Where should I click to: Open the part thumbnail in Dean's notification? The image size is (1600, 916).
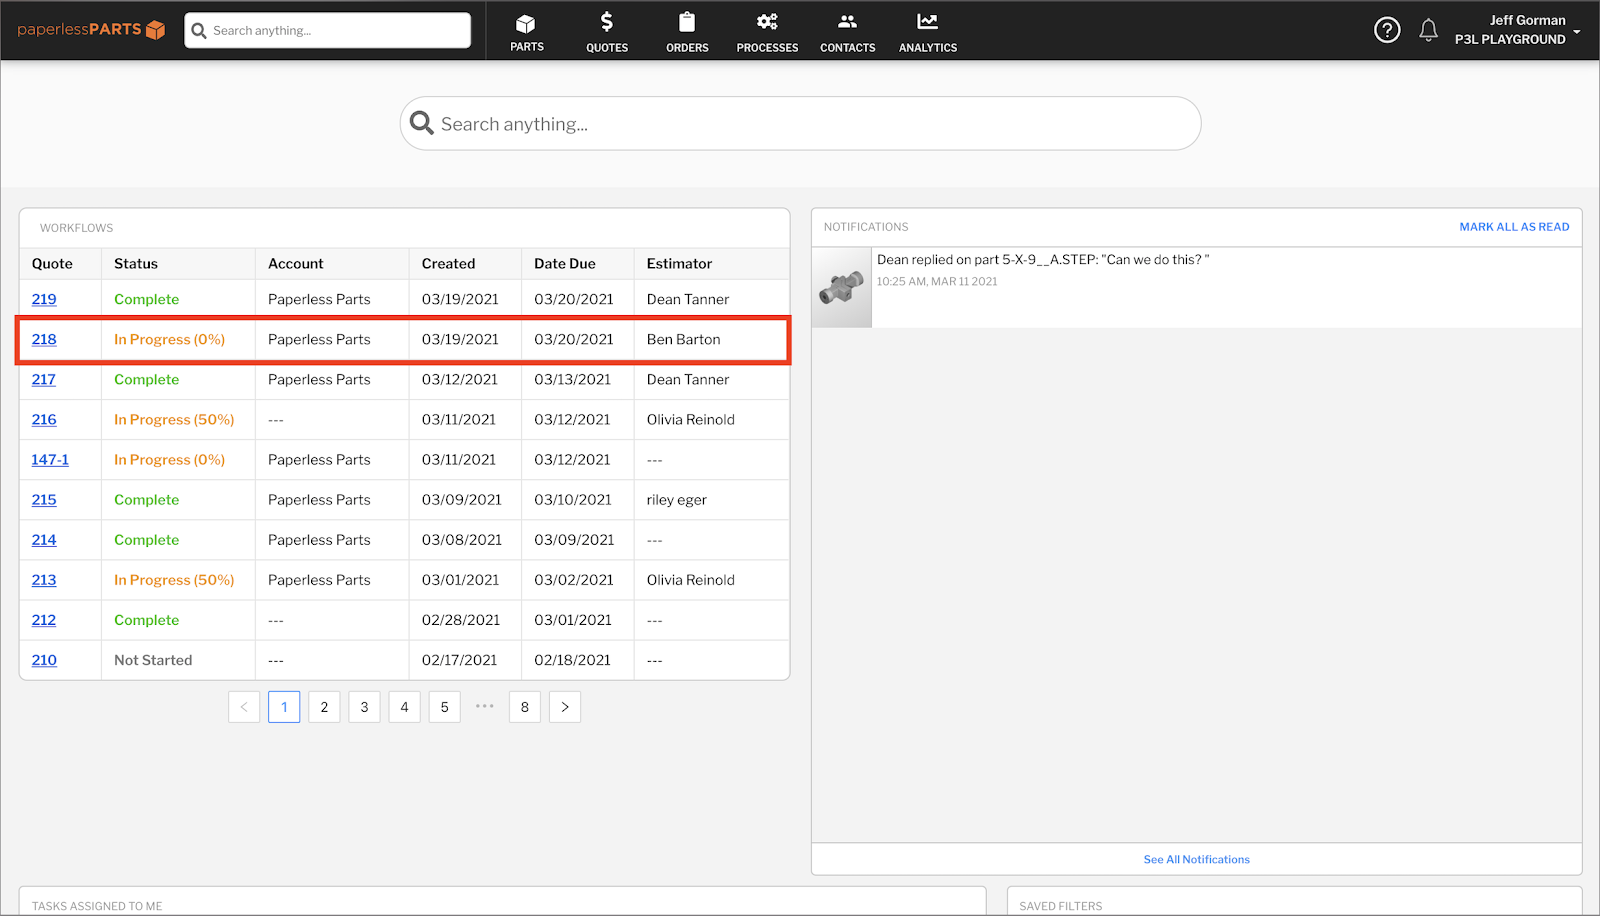[x=842, y=287]
